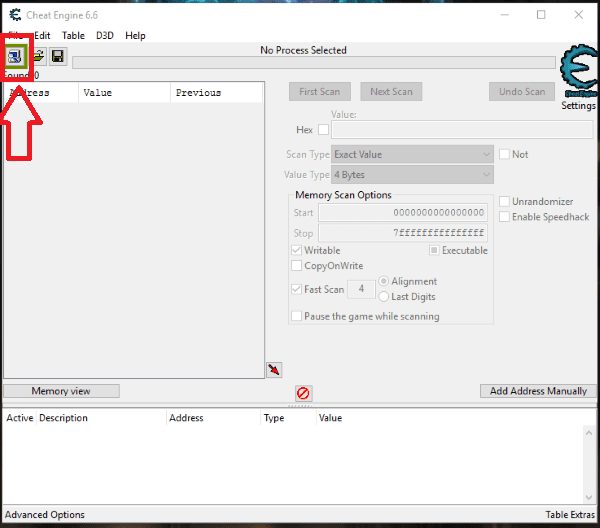
Task: Enable Pause the game while scanning
Action: click(x=297, y=316)
